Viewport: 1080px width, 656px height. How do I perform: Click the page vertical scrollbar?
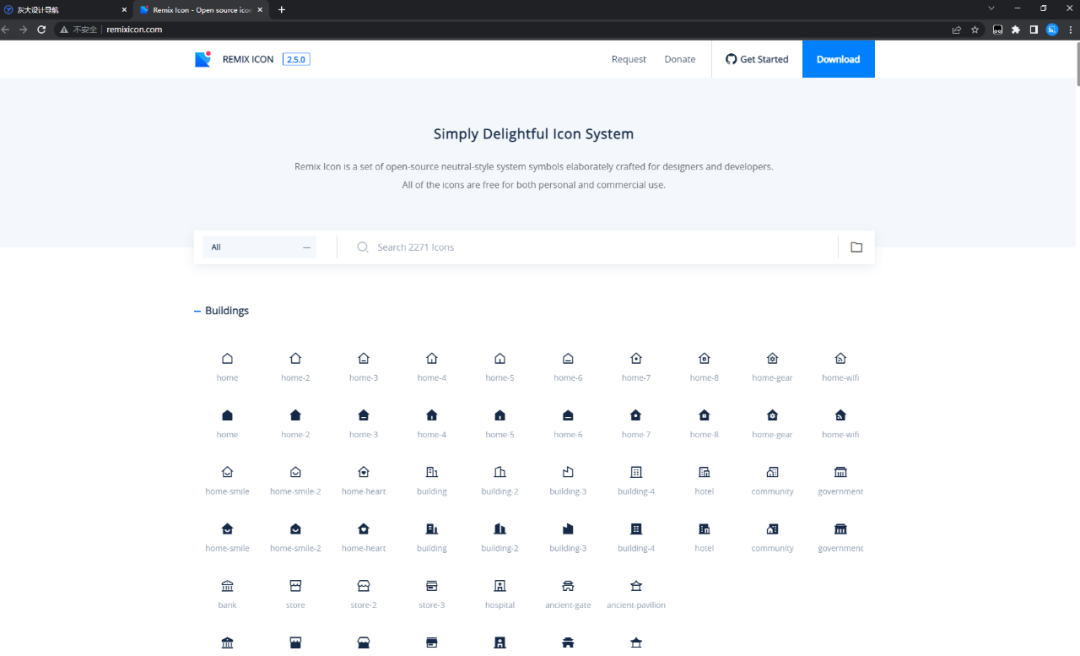[1077, 63]
